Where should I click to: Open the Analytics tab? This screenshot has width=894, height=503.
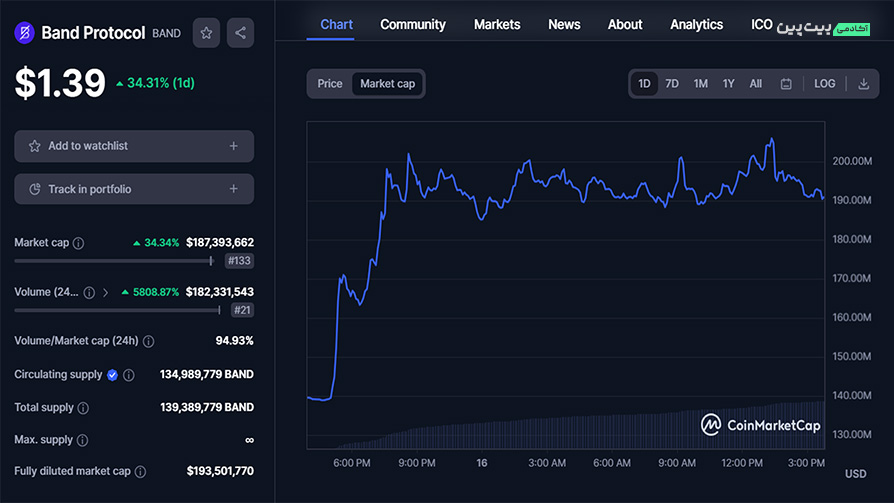[x=697, y=25]
